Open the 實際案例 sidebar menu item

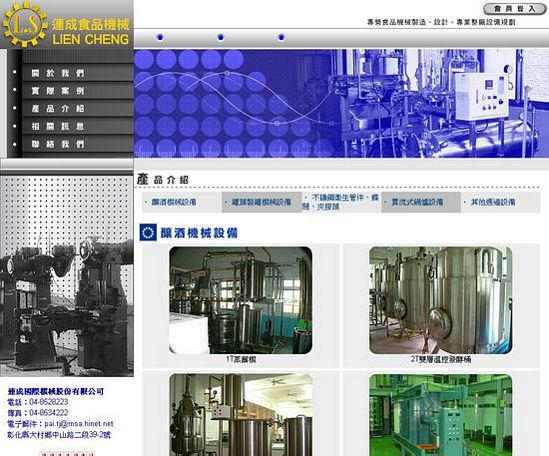click(x=58, y=91)
